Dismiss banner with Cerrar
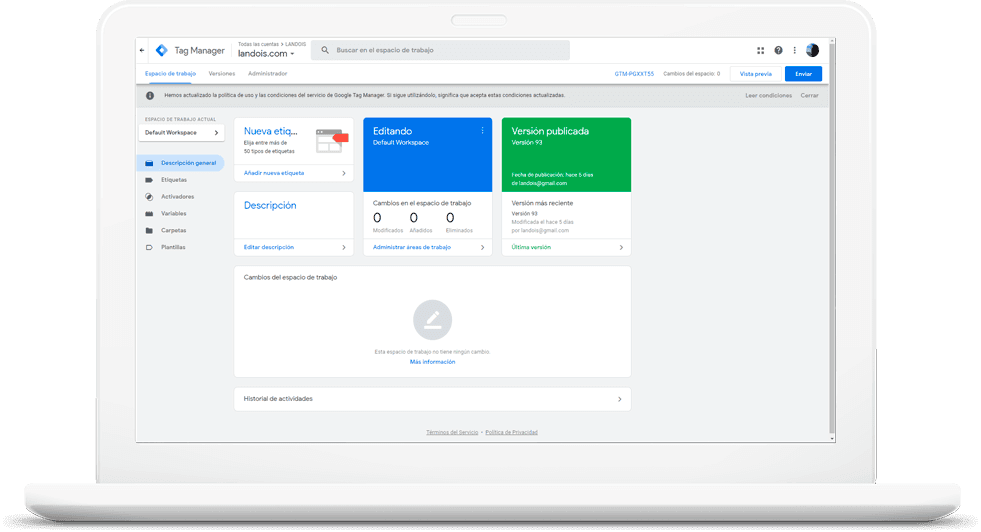Viewport: 981px width, 532px height. (810, 96)
